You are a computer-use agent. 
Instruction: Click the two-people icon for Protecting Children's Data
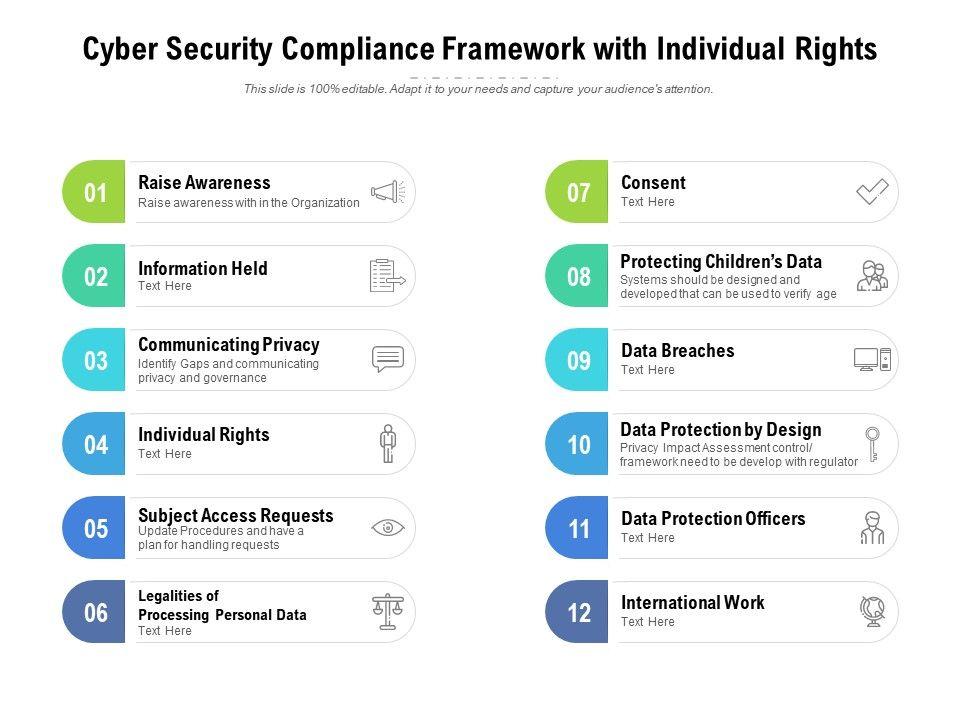coord(872,275)
